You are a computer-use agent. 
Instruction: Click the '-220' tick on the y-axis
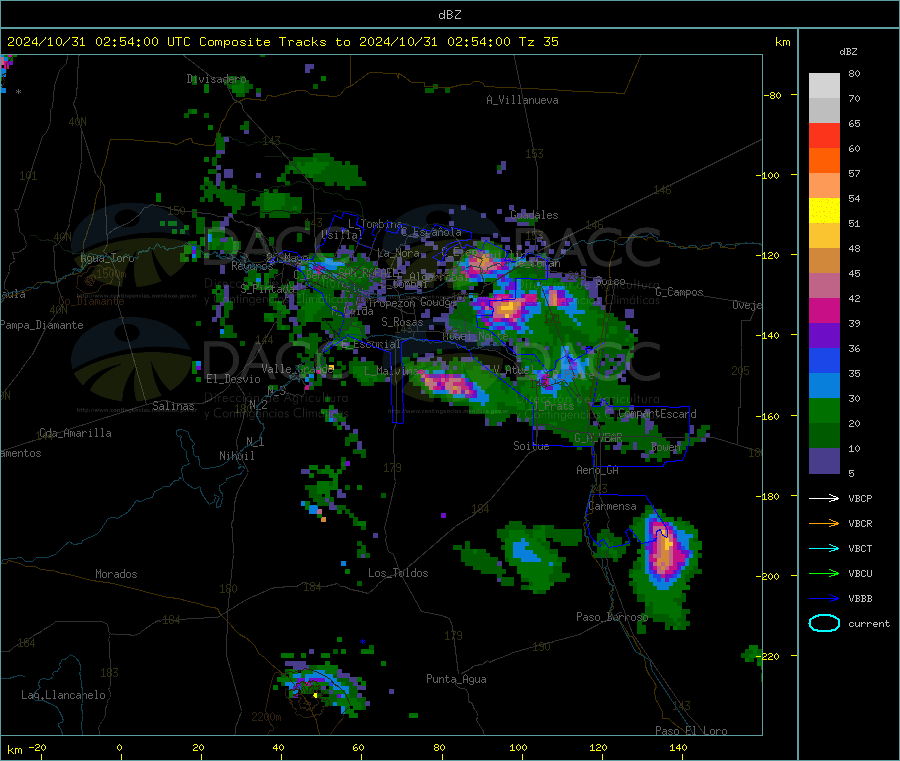click(x=767, y=656)
